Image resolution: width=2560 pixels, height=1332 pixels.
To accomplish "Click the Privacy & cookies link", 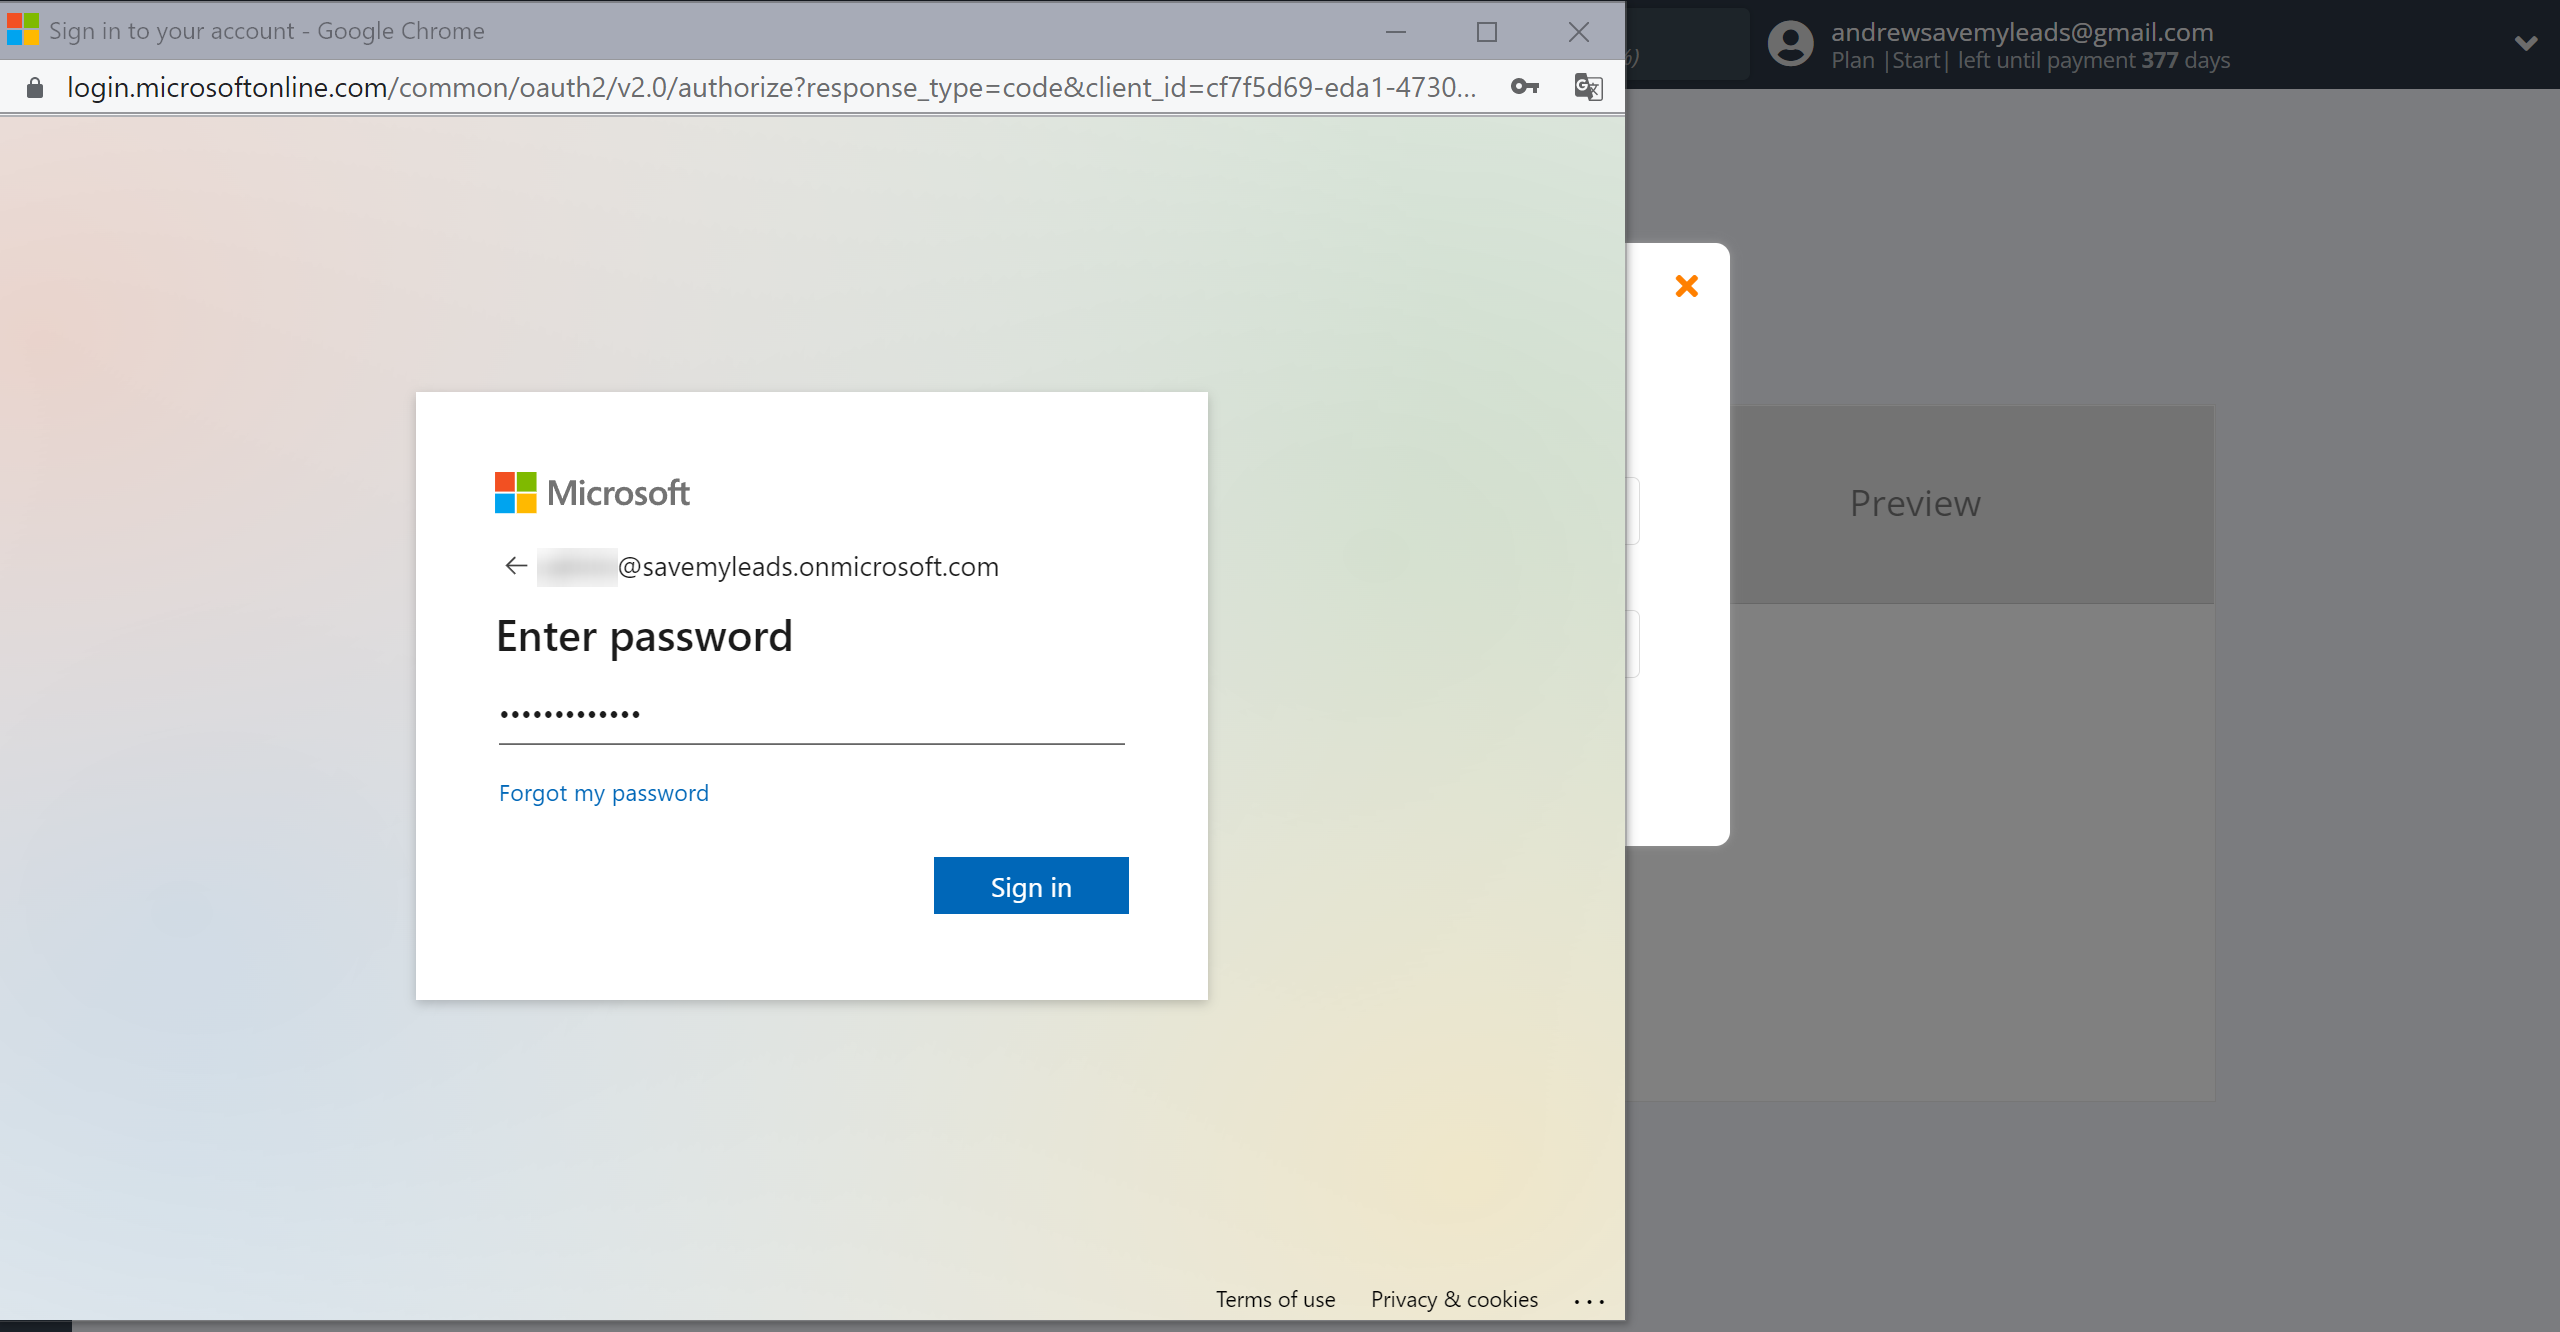I will (1454, 1298).
